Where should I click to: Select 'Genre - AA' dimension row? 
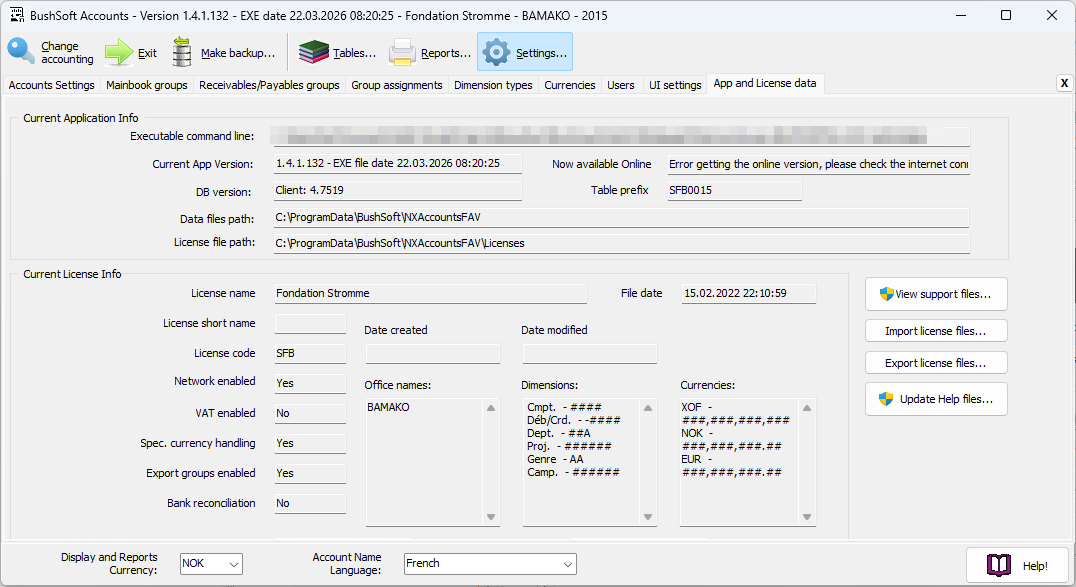click(555, 459)
